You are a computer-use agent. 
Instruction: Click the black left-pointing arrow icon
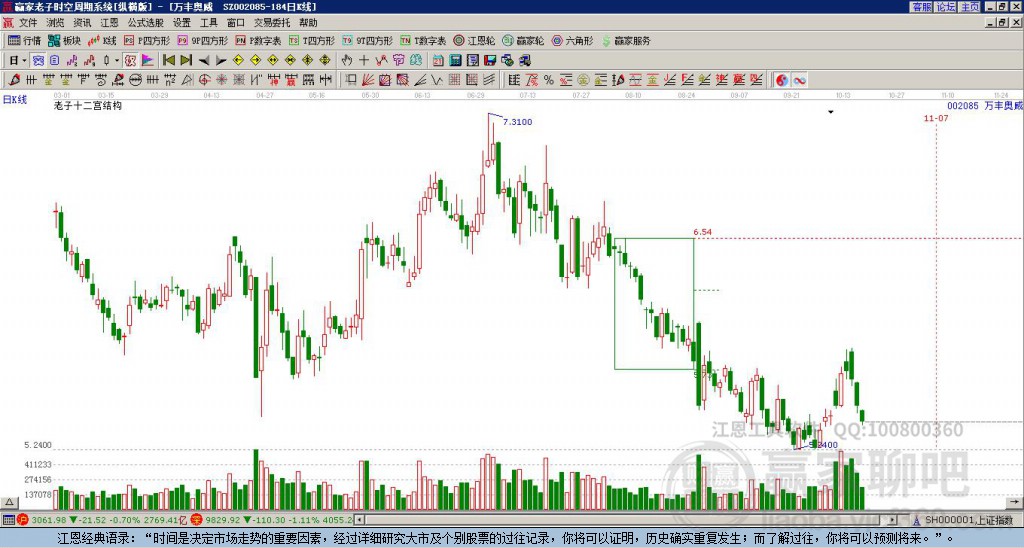click(x=204, y=60)
